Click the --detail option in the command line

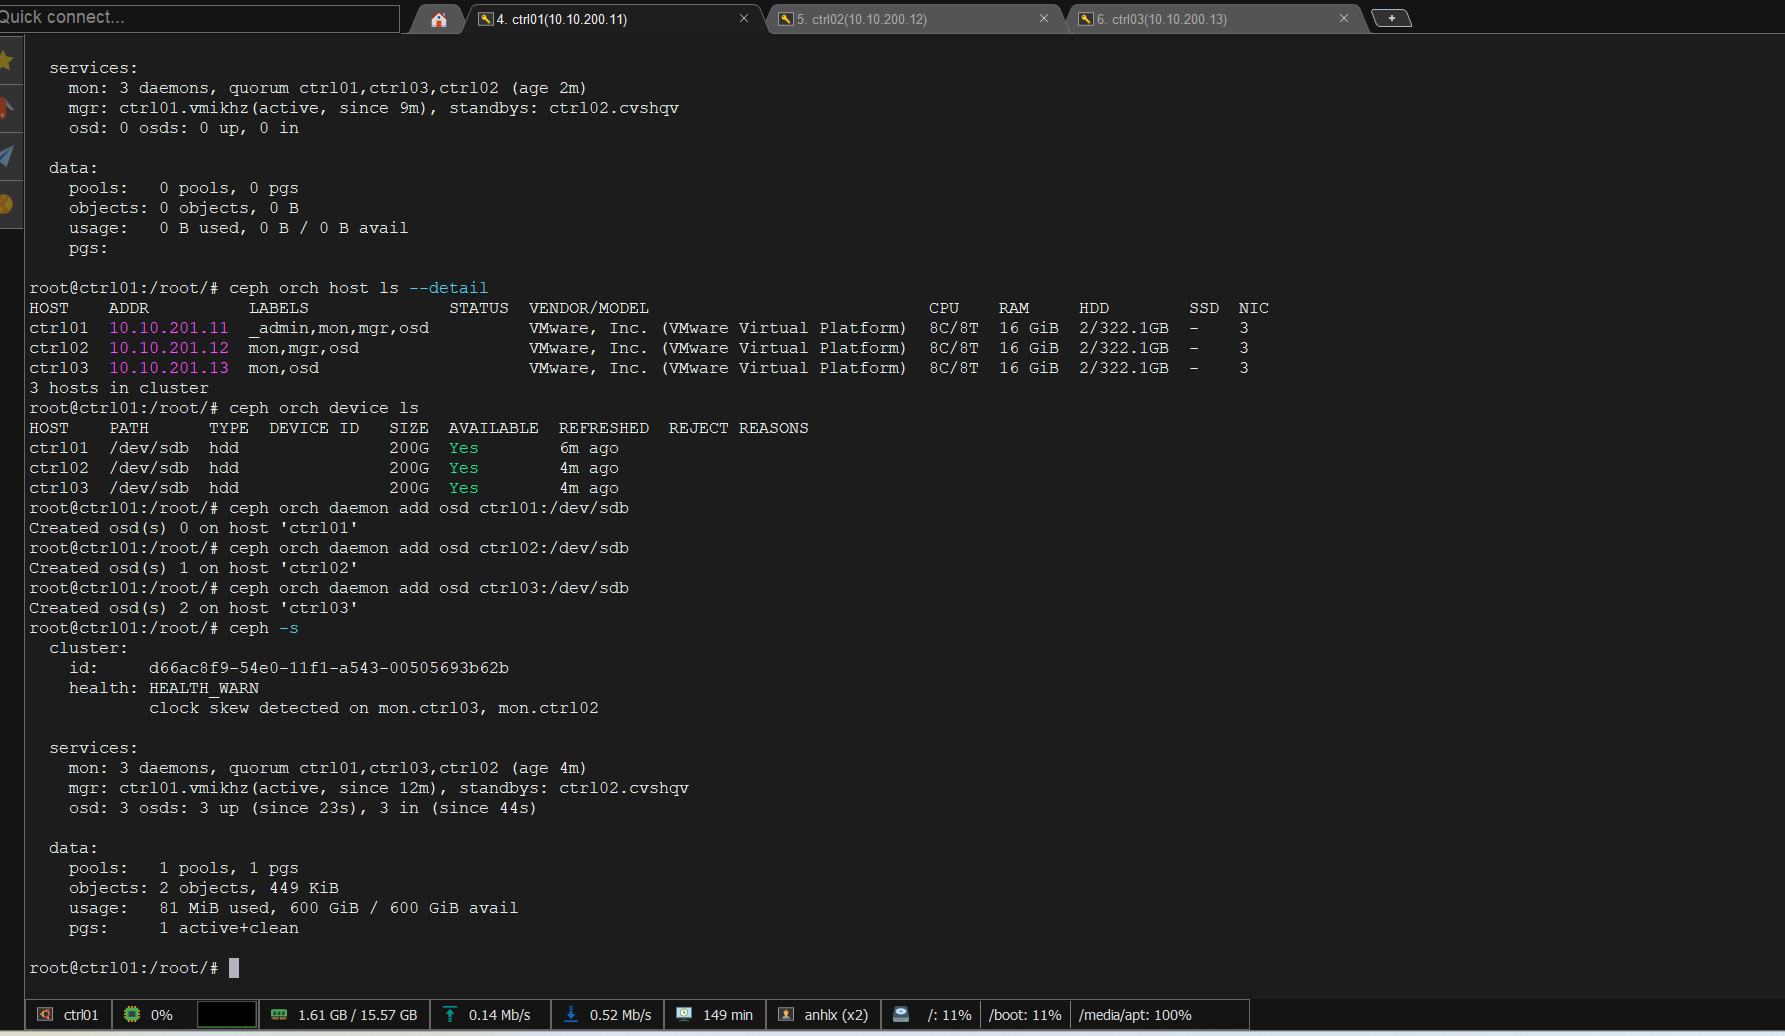coord(449,288)
